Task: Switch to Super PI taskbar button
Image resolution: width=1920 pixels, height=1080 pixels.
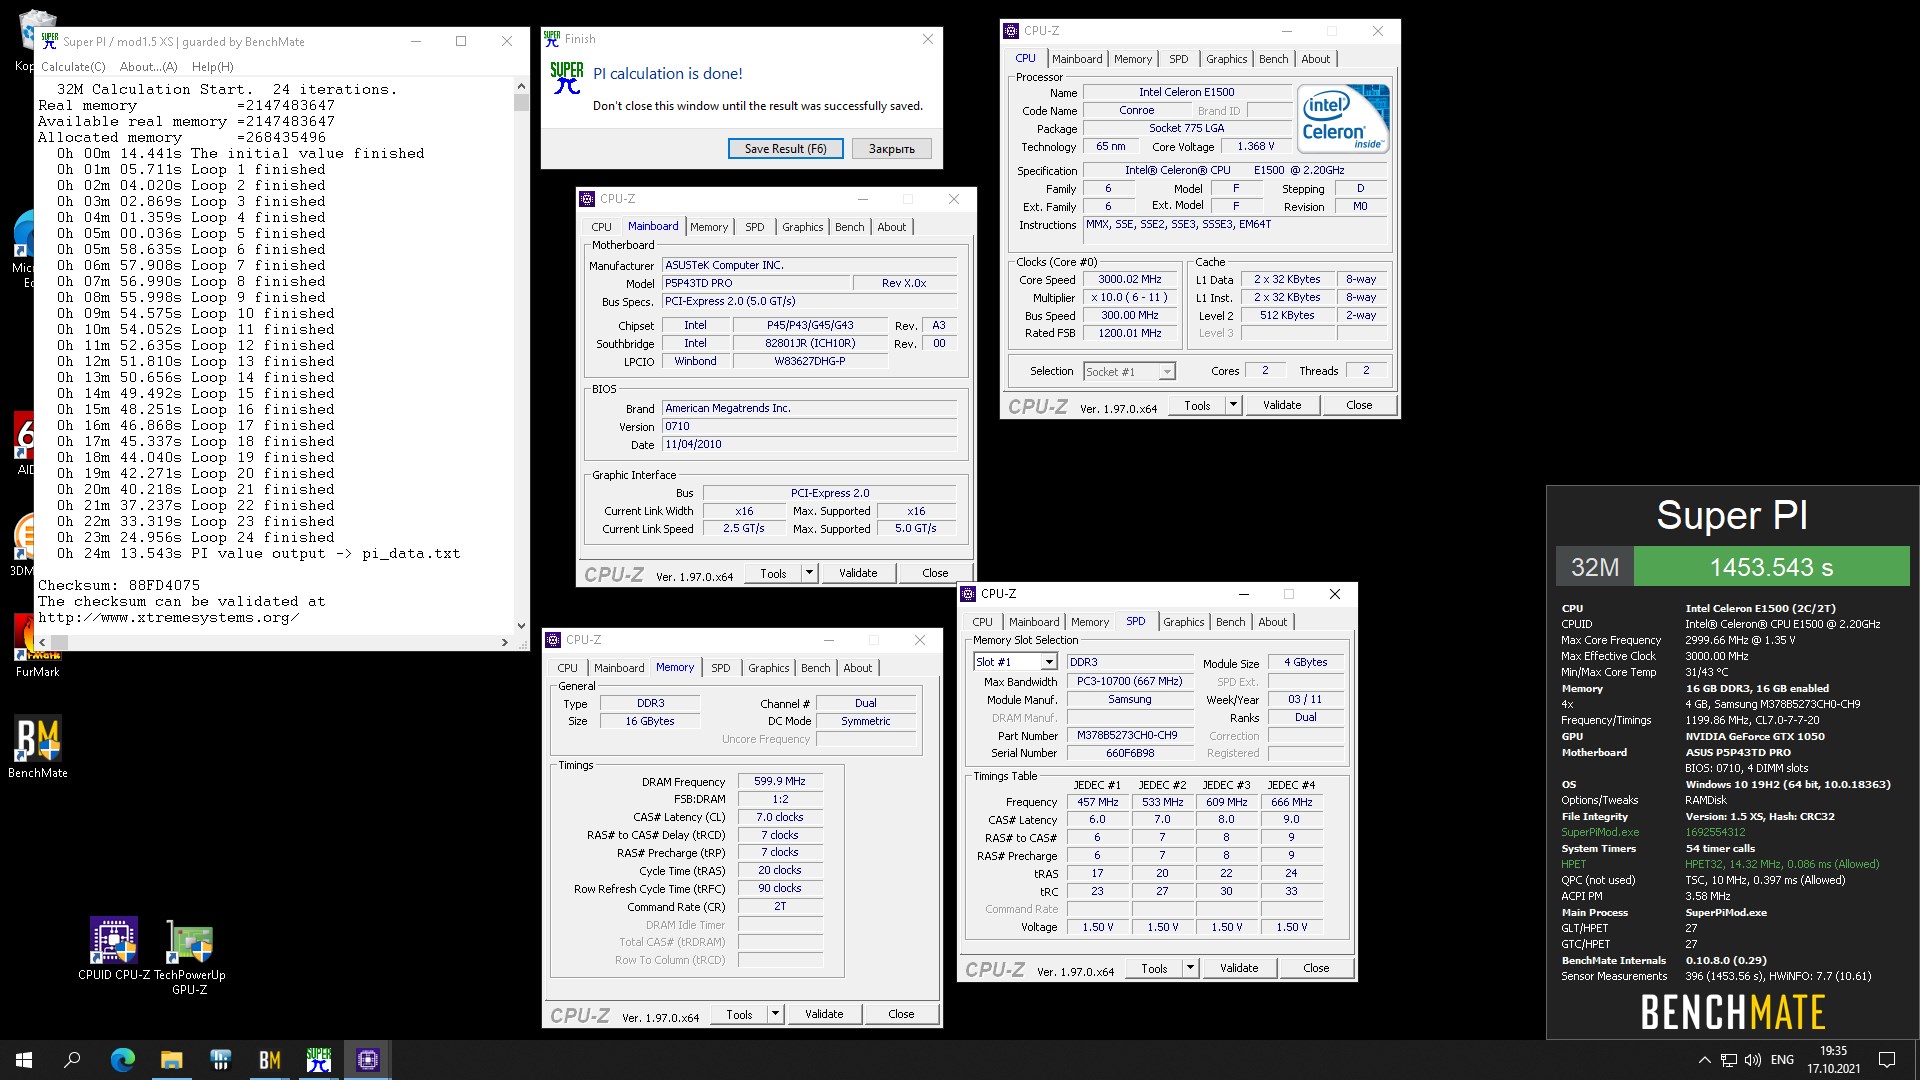Action: click(x=318, y=1060)
